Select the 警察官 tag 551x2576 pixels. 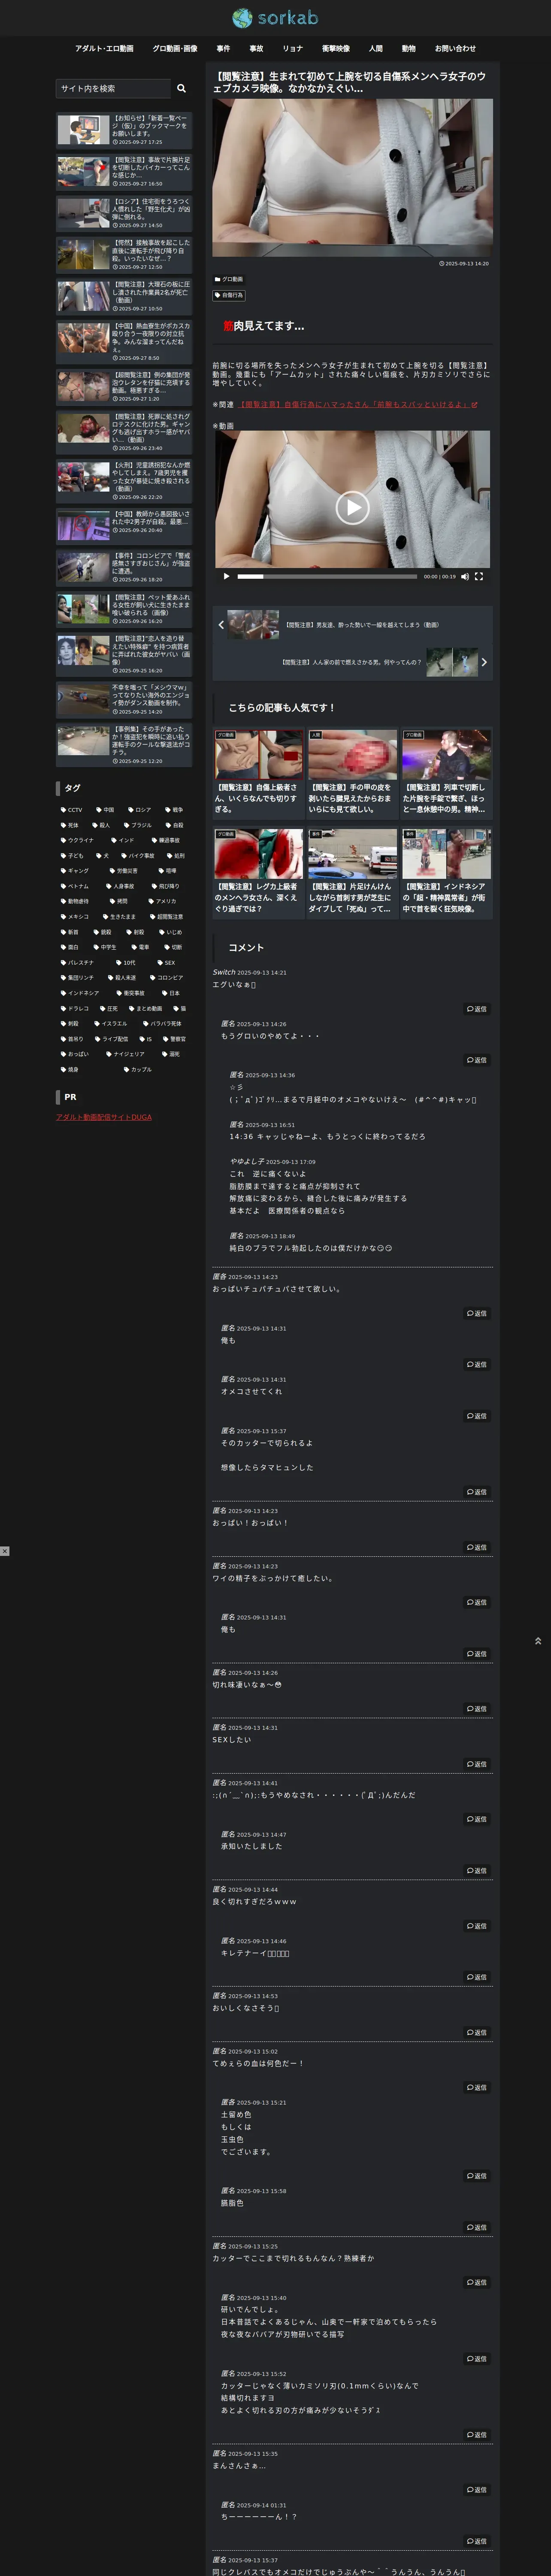click(175, 1039)
